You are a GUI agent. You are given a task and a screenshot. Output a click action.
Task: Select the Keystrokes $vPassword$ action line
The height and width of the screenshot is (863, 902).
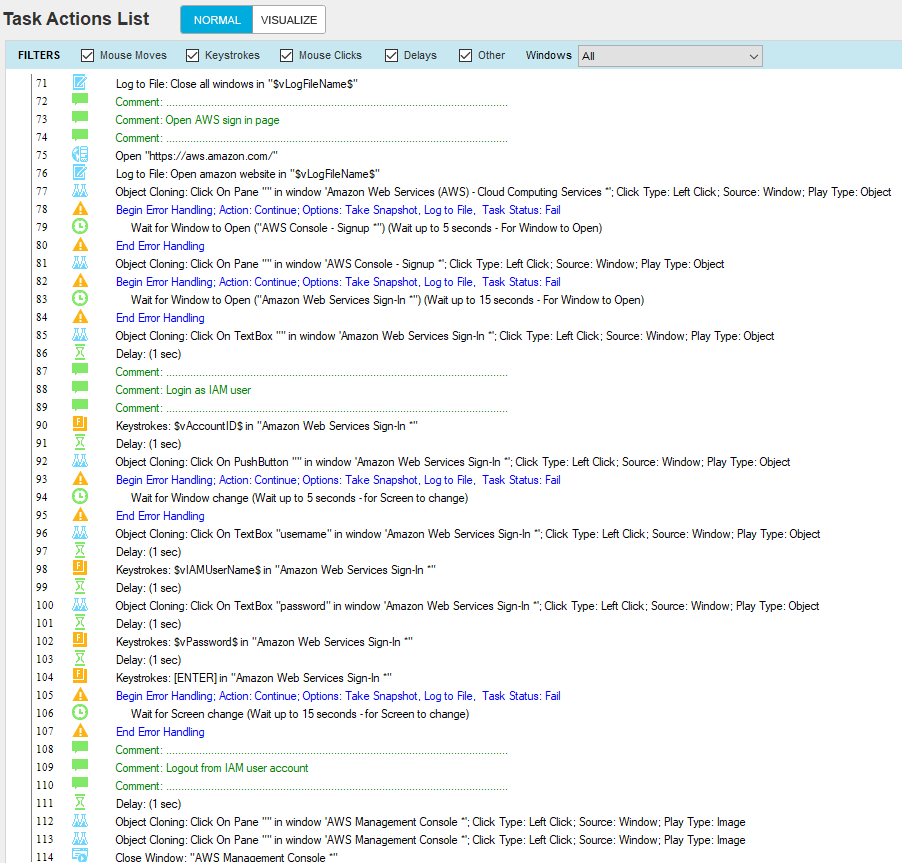[265, 641]
